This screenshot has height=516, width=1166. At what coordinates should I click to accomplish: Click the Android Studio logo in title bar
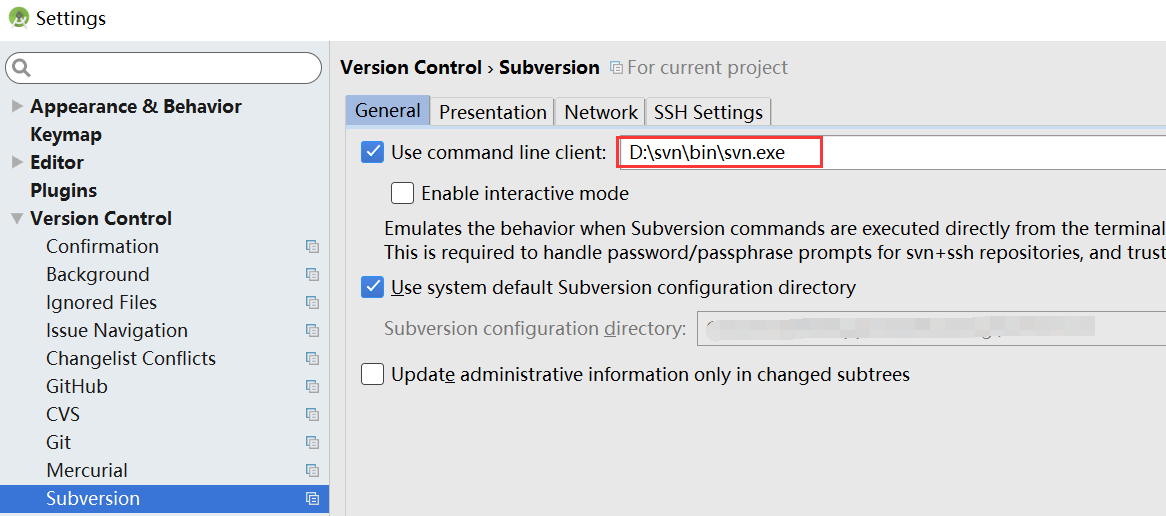coord(18,16)
